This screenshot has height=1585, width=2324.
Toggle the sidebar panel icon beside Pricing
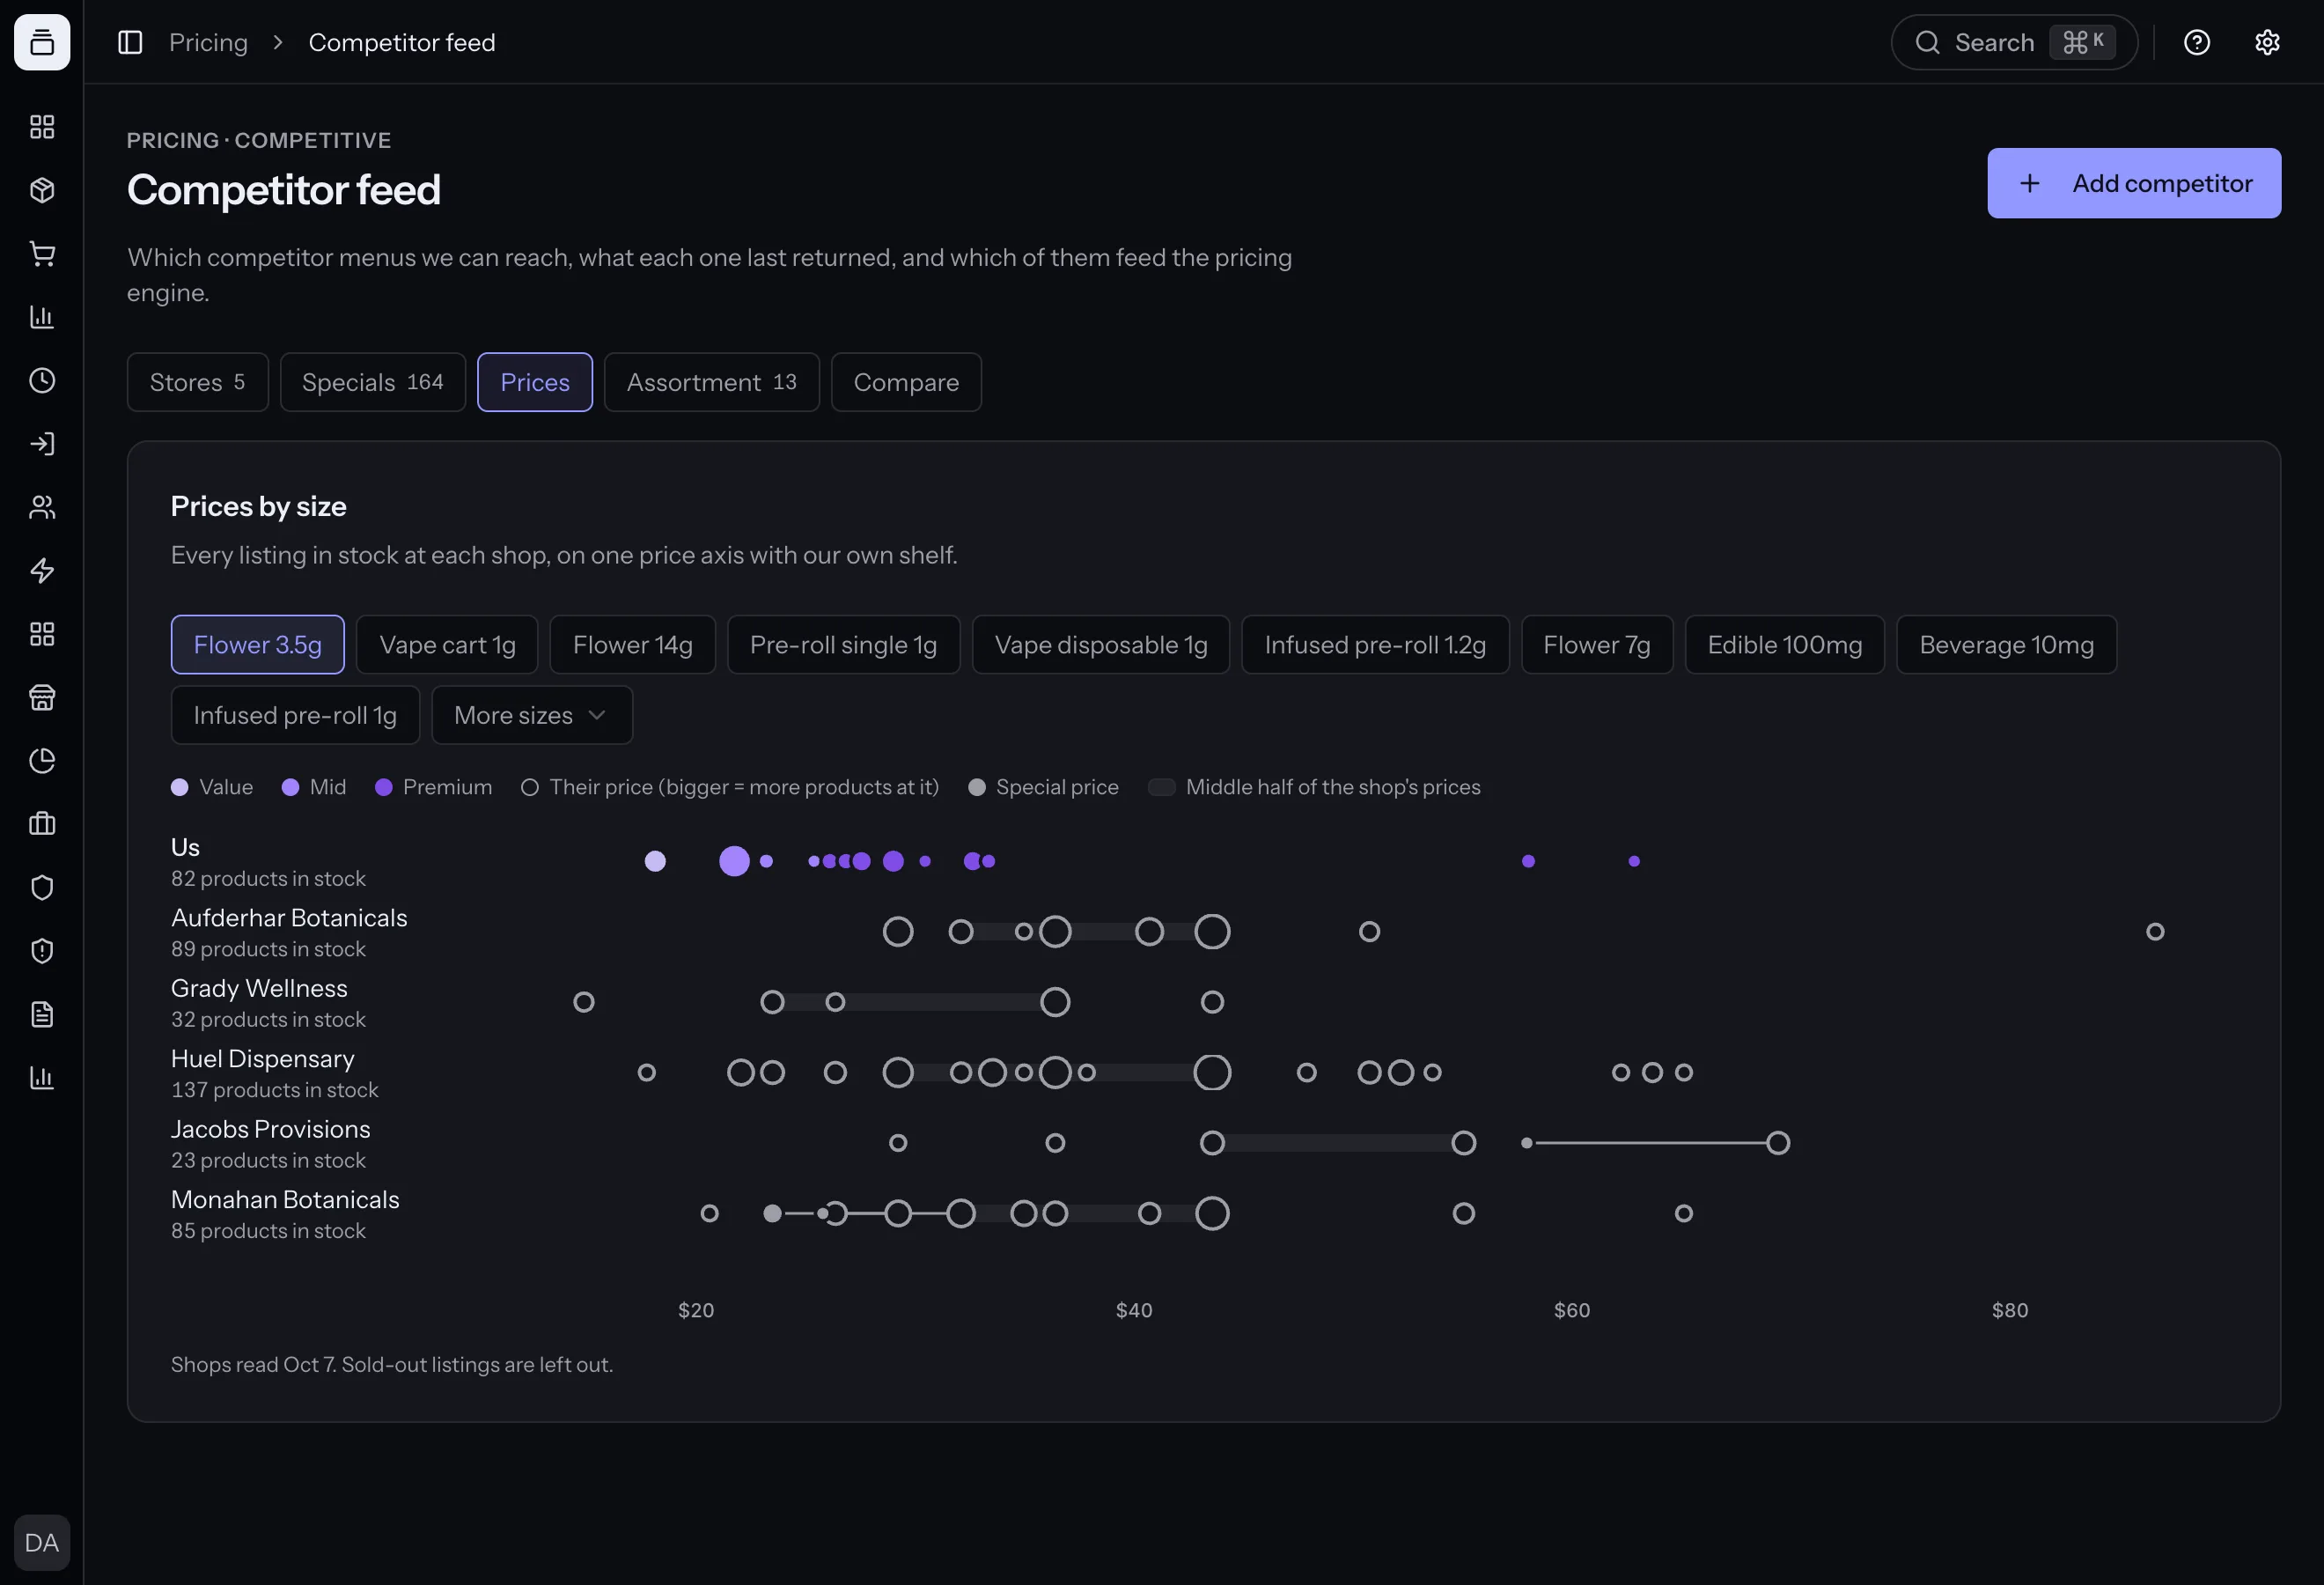(130, 42)
